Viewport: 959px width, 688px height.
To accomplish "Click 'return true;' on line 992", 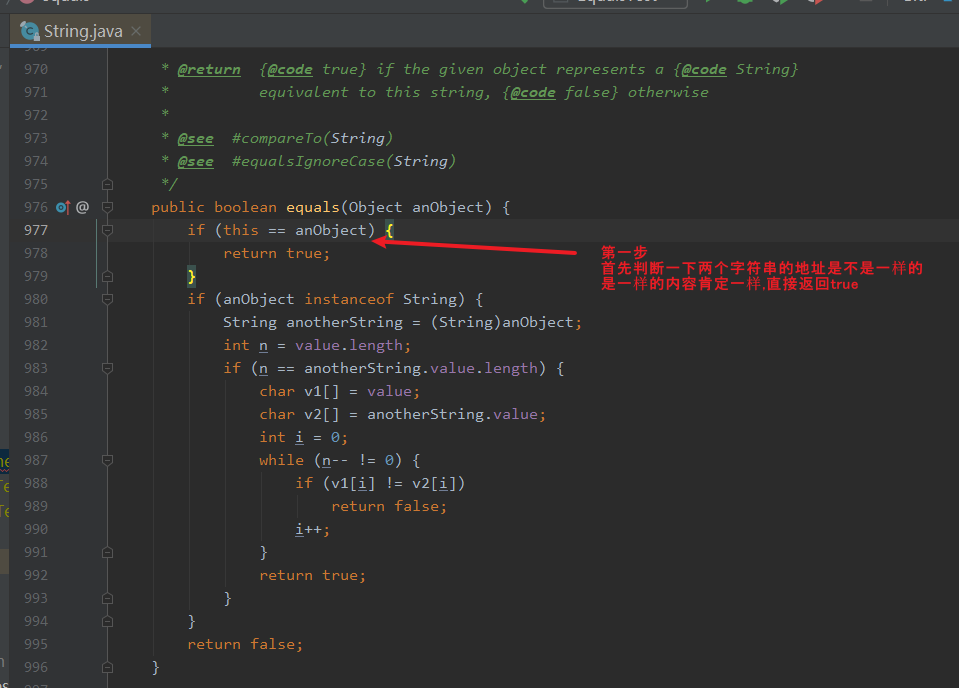I will pyautogui.click(x=313, y=575).
